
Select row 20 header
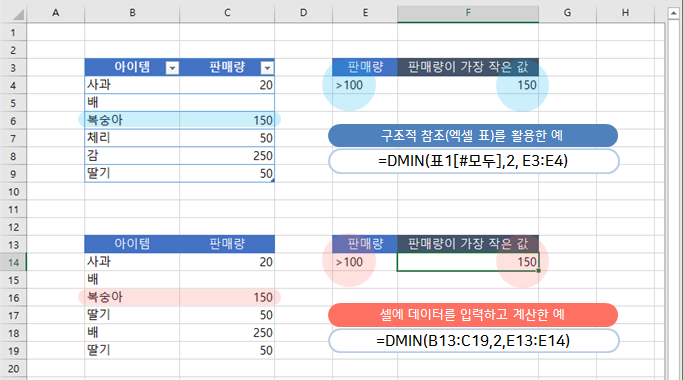click(13, 369)
